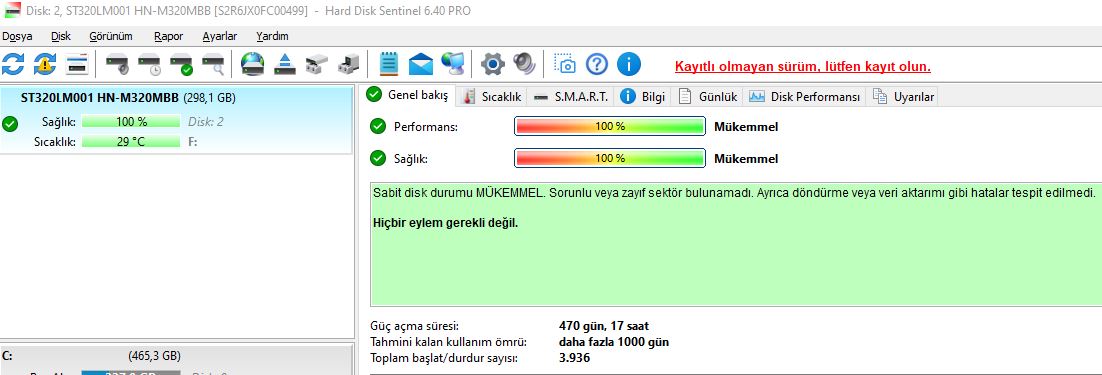Click the green check next to Performans
Viewport: 1102px width, 375px height.
[378, 126]
